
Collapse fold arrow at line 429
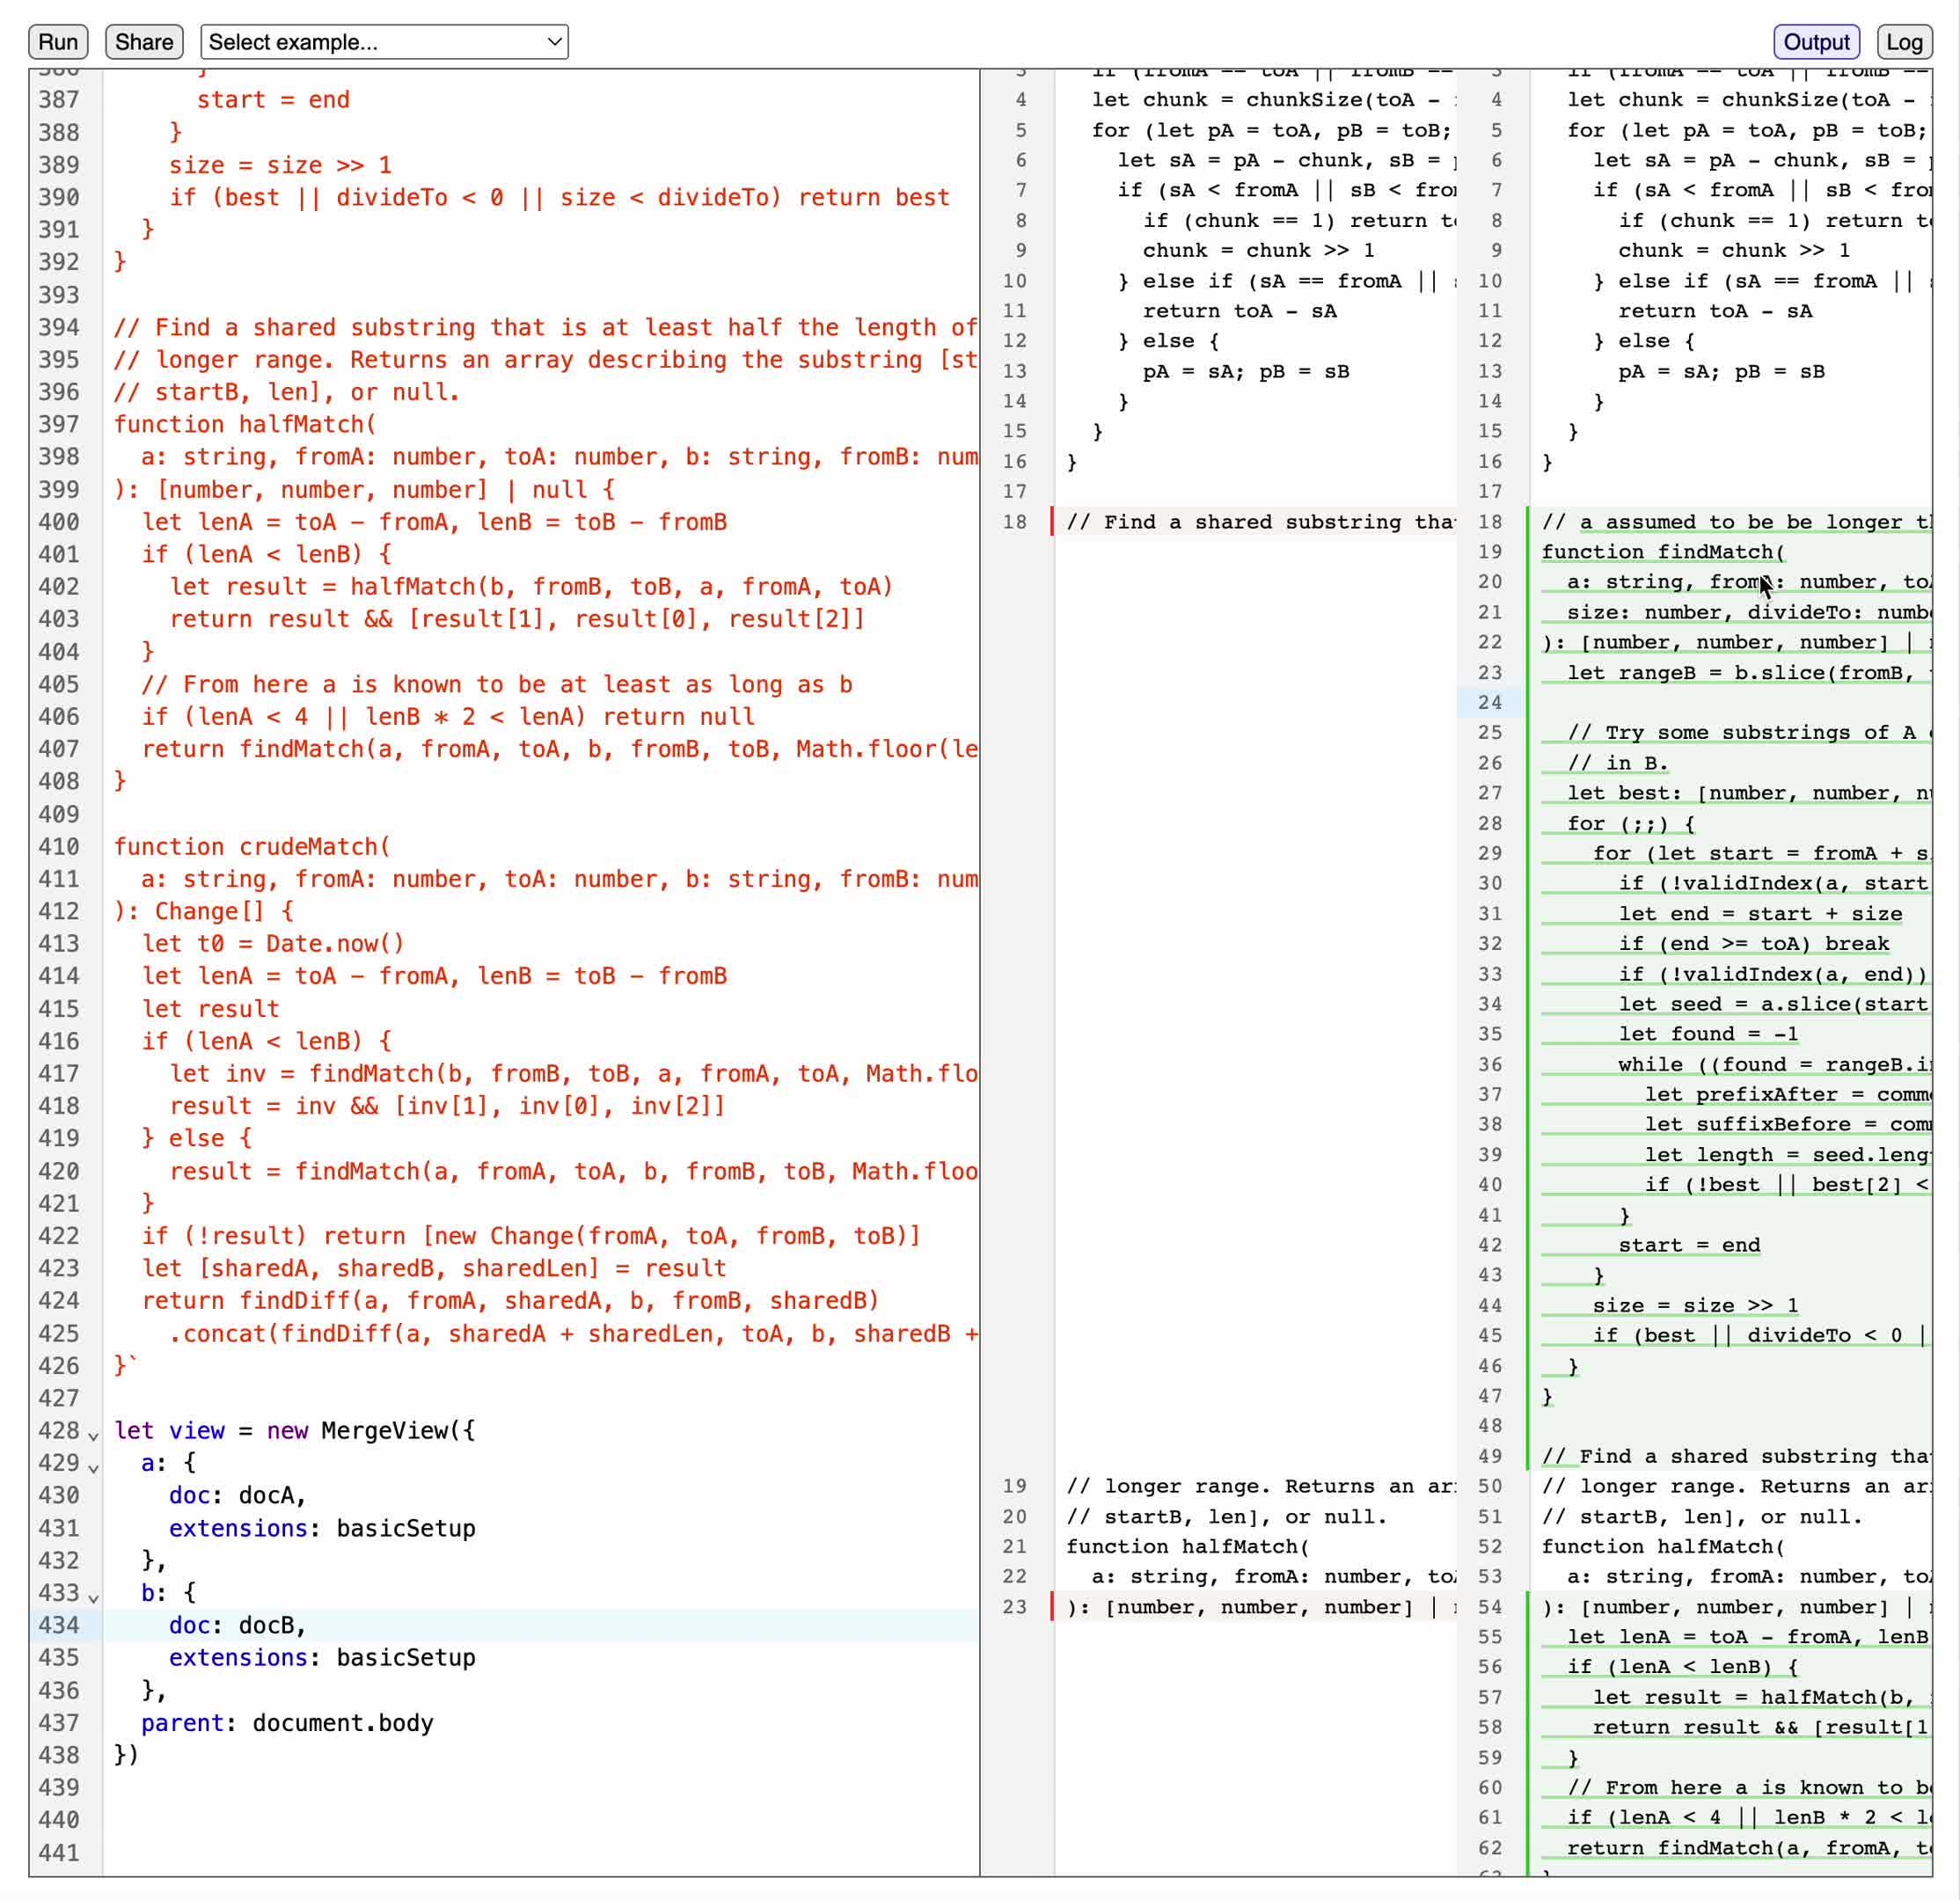94,1468
